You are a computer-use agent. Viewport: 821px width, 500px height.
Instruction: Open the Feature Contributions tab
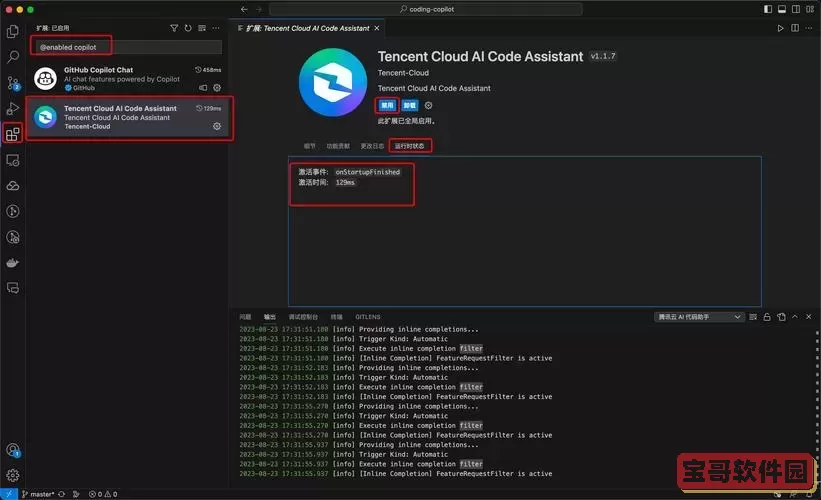[x=338, y=146]
